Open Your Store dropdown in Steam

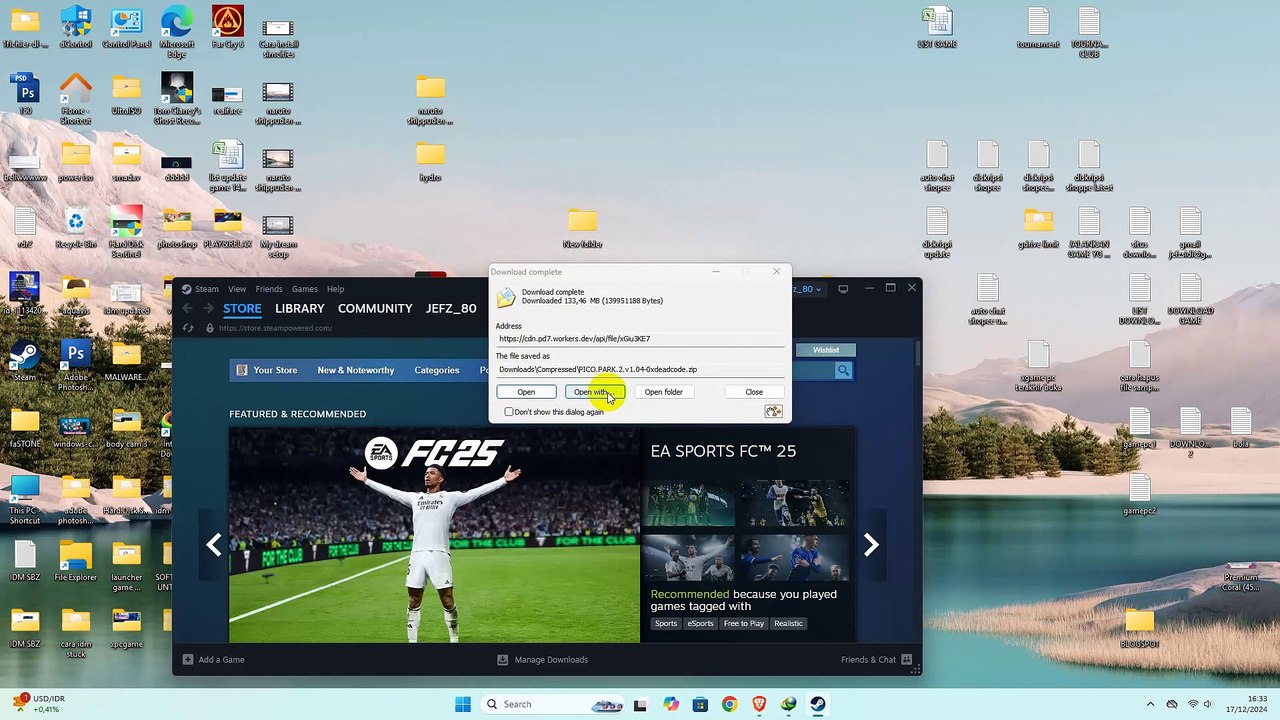(x=267, y=370)
